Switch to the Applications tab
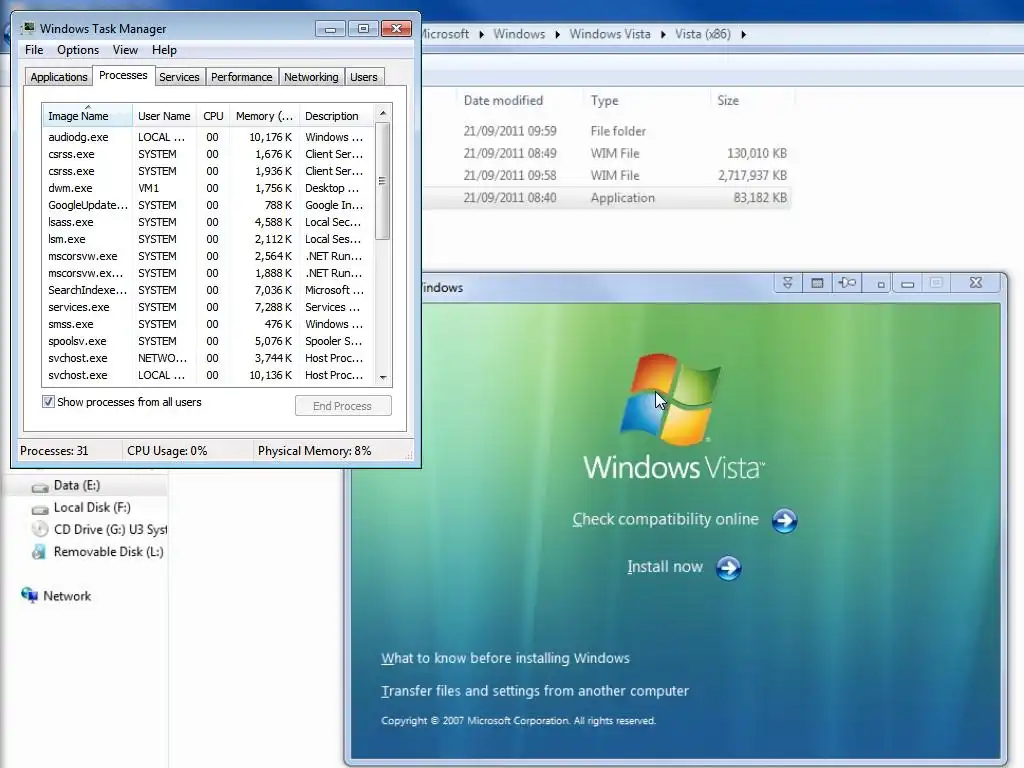This screenshot has height=768, width=1024. [59, 77]
